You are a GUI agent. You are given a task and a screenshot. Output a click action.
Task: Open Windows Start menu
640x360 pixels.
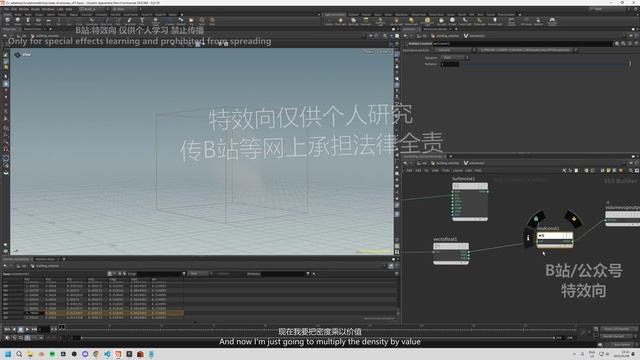click(x=8, y=354)
